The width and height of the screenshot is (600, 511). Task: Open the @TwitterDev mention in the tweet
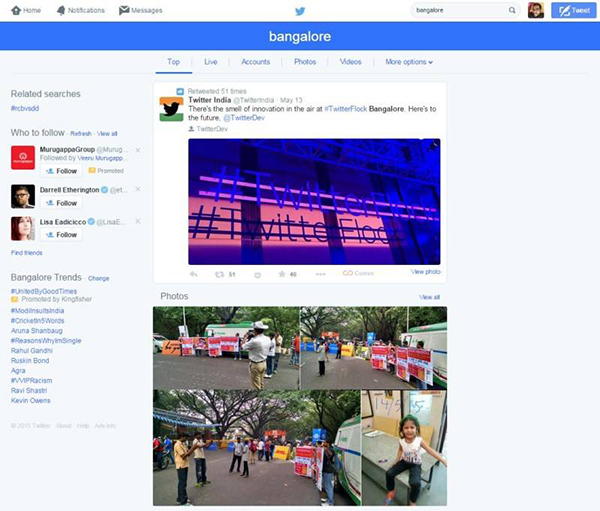coord(244,118)
